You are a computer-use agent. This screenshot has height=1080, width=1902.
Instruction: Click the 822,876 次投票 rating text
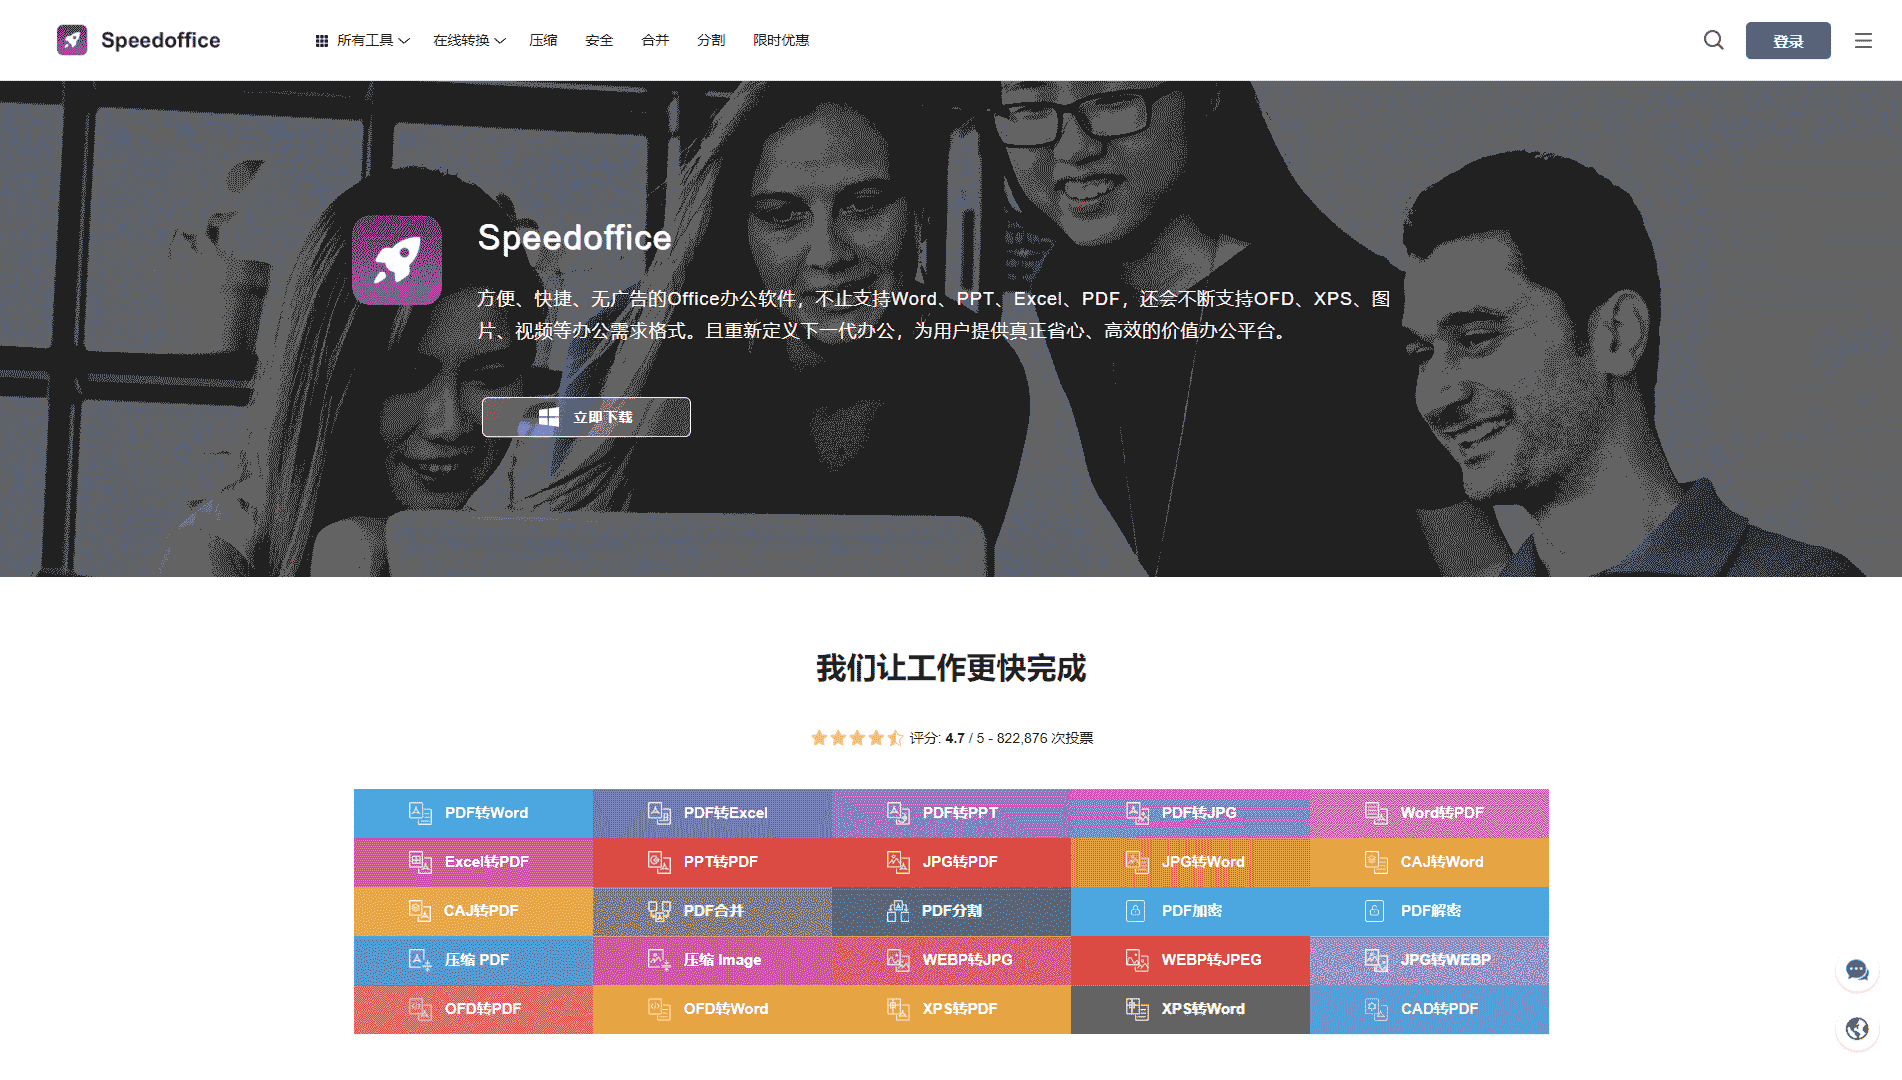click(x=1045, y=738)
